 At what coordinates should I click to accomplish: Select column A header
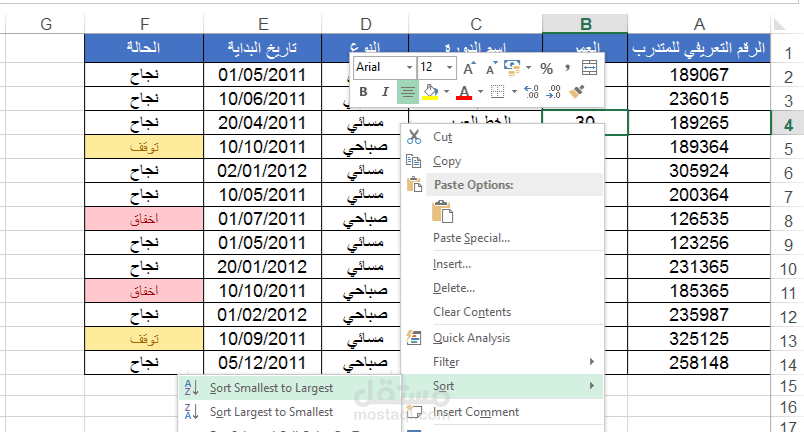click(x=699, y=24)
